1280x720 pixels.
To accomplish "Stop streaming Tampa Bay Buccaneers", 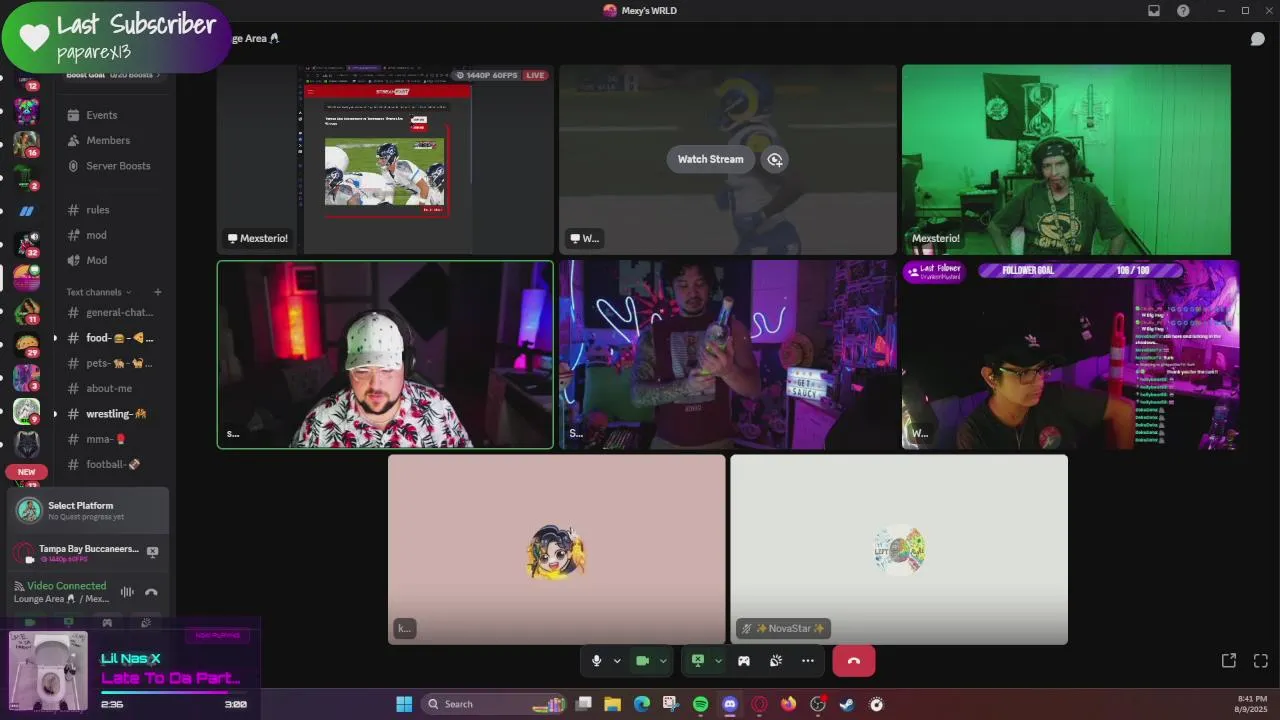I will click(x=152, y=552).
